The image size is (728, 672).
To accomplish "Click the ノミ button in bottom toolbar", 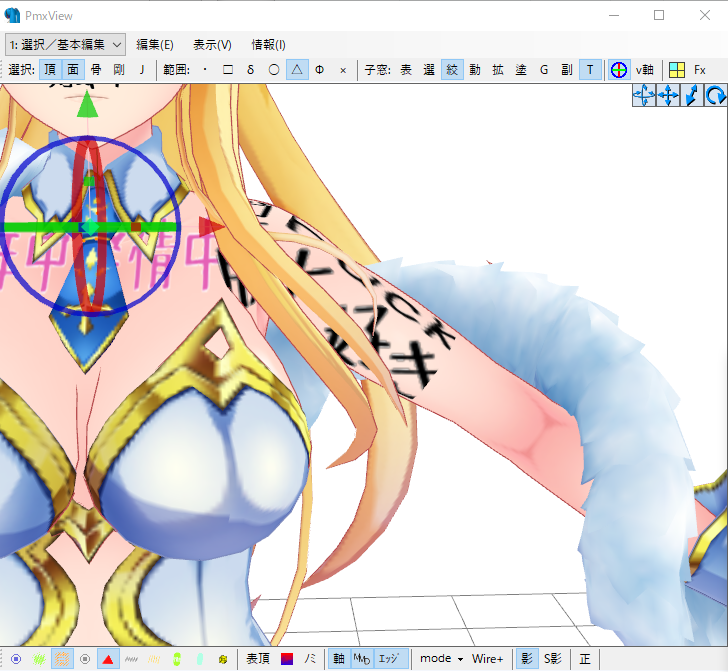I will pyautogui.click(x=310, y=659).
